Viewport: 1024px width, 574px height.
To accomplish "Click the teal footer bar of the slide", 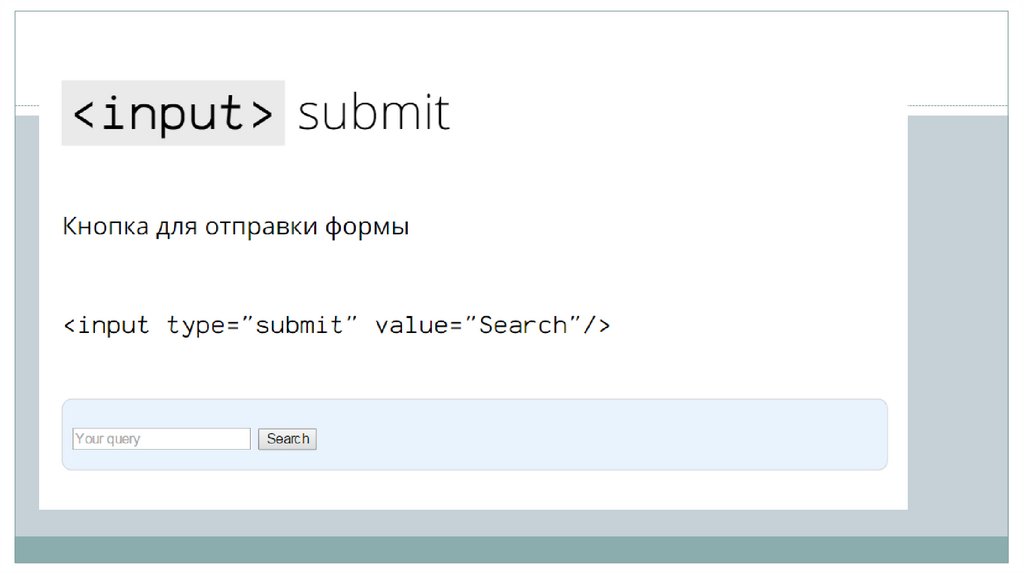I will (511, 549).
